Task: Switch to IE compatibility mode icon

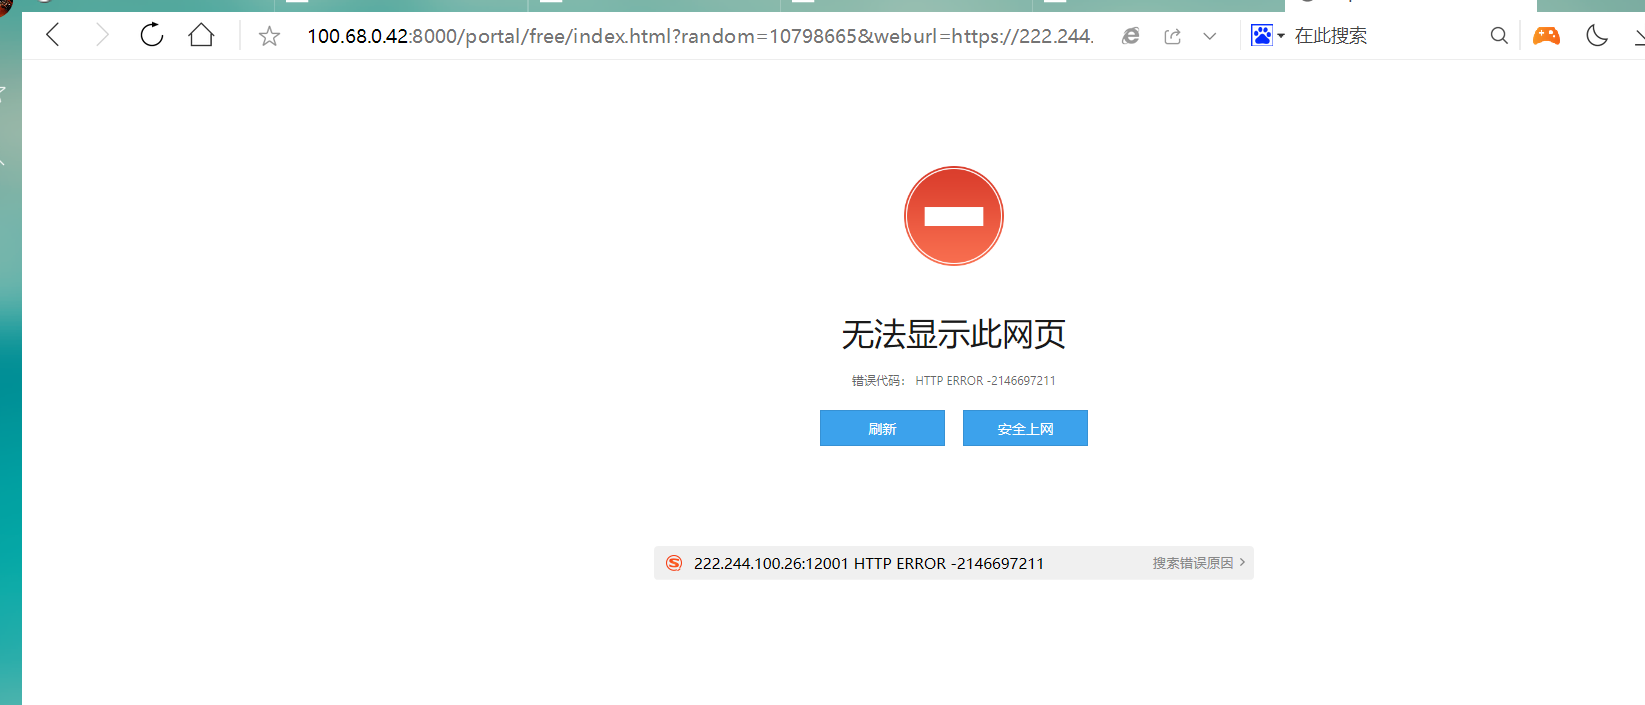Action: pyautogui.click(x=1131, y=36)
